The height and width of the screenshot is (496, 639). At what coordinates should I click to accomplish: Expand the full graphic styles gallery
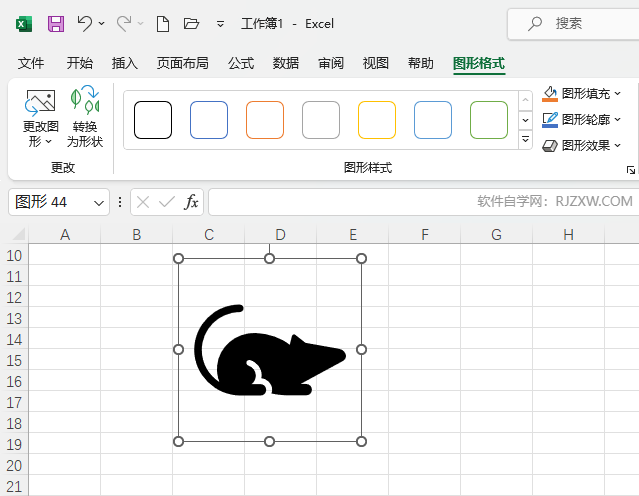click(525, 140)
